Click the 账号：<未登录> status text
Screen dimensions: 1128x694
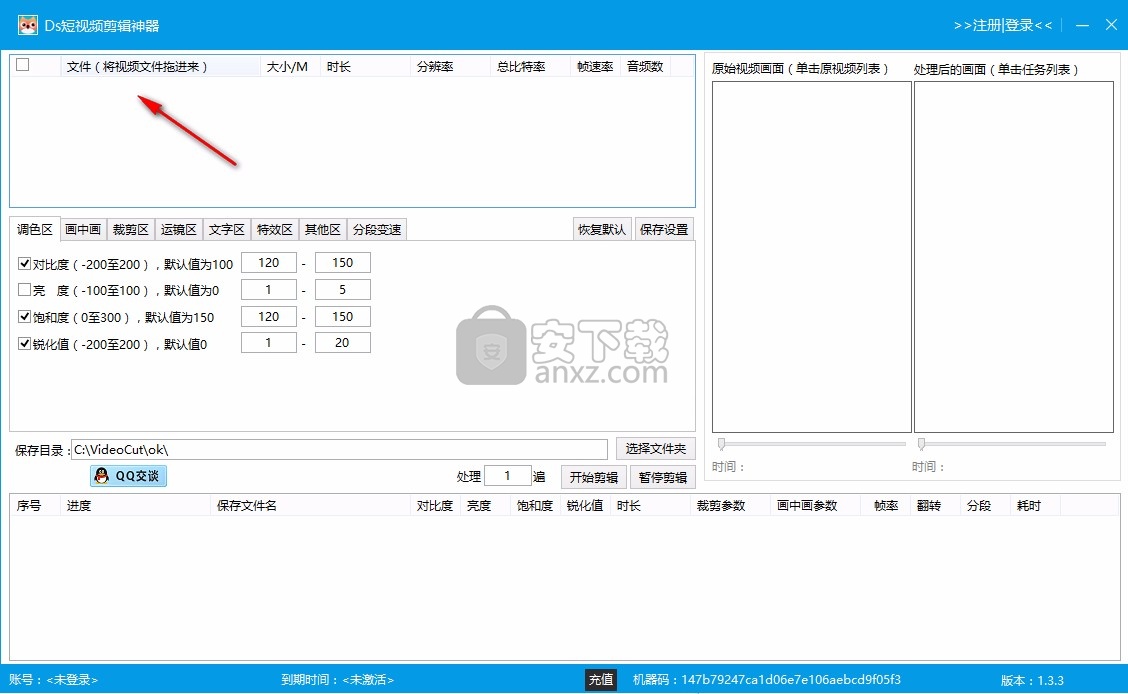coord(53,680)
